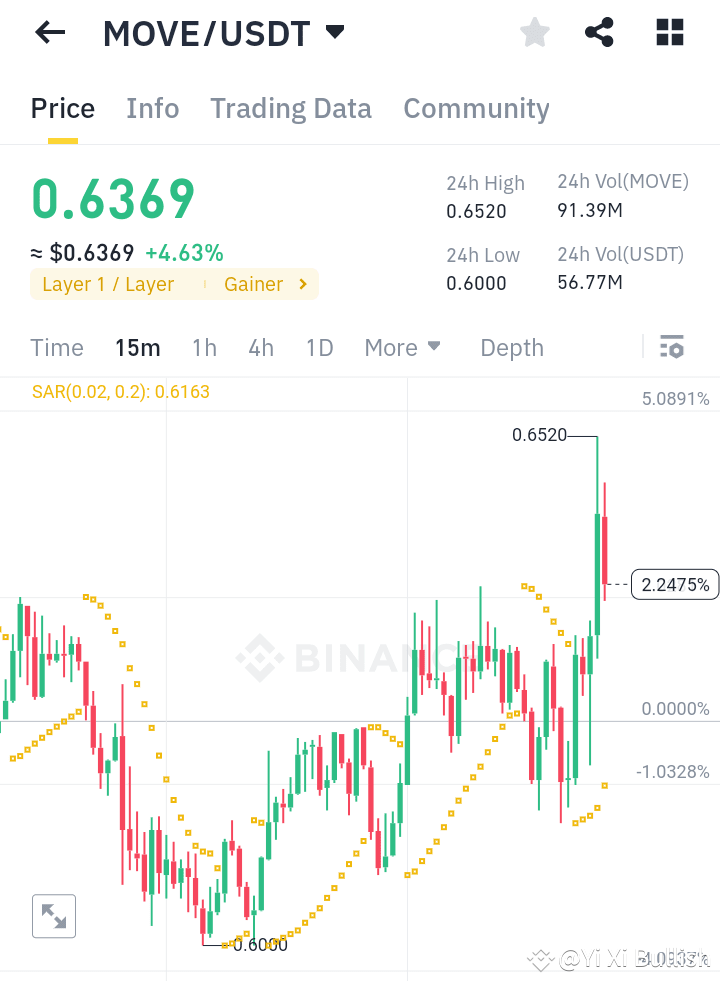The image size is (720, 981).
Task: Open the More timeframe dropdown
Action: click(x=402, y=347)
